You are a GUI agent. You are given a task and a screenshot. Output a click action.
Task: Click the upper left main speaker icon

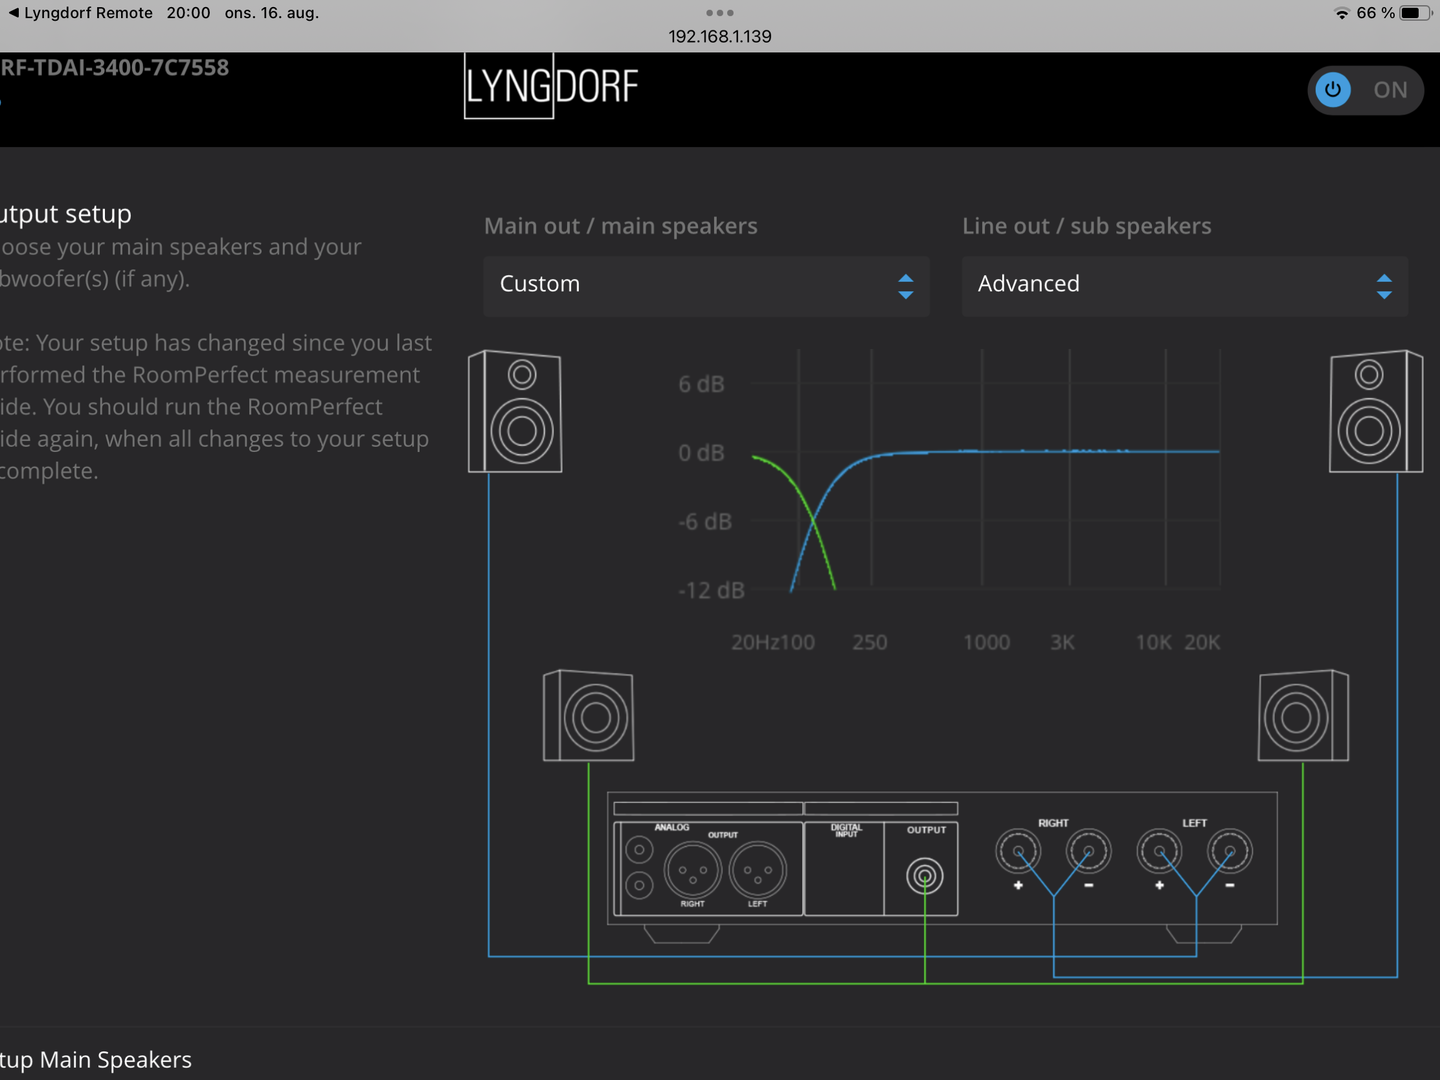(x=515, y=411)
